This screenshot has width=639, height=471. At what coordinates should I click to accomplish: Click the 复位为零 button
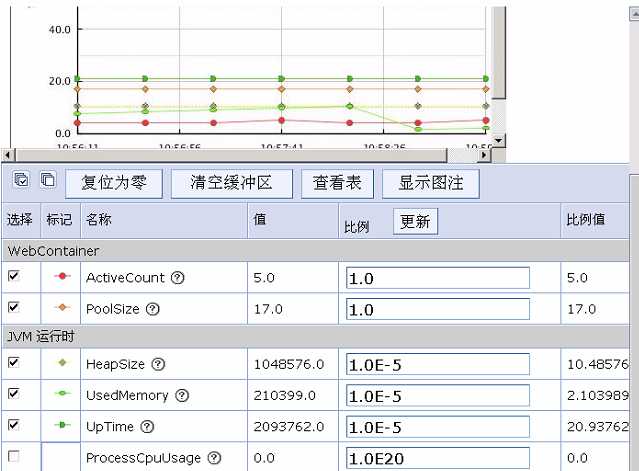[114, 183]
